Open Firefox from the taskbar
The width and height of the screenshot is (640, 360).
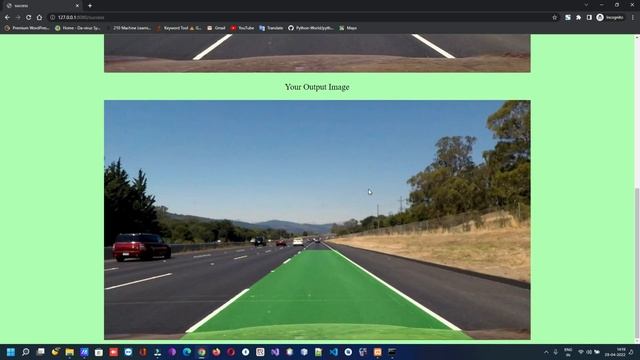[x=216, y=352]
